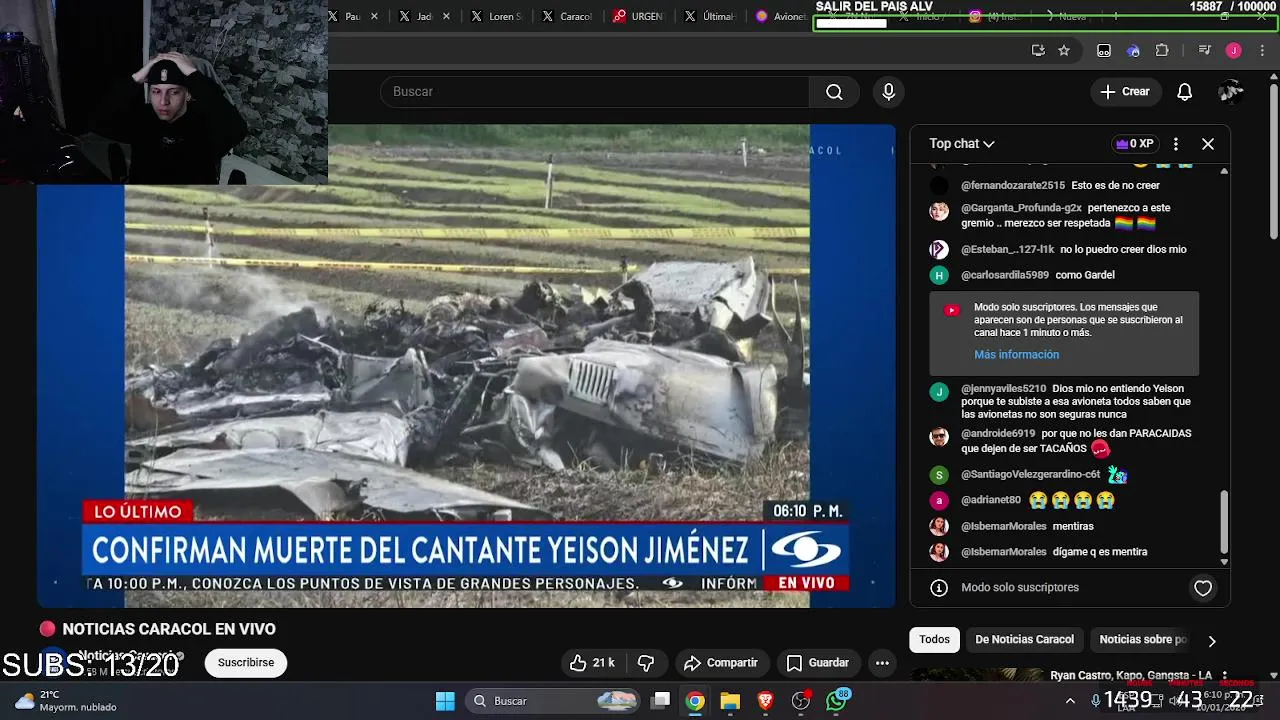The image size is (1280, 720).
Task: Click the Crear button
Action: [x=1125, y=92]
